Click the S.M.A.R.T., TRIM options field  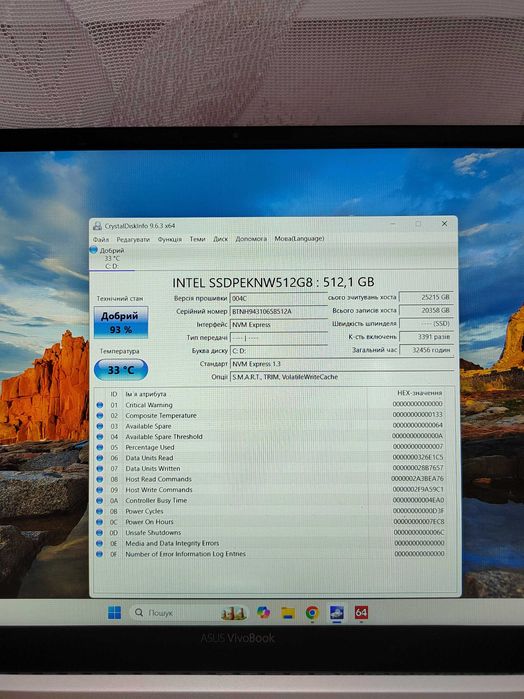click(x=342, y=377)
